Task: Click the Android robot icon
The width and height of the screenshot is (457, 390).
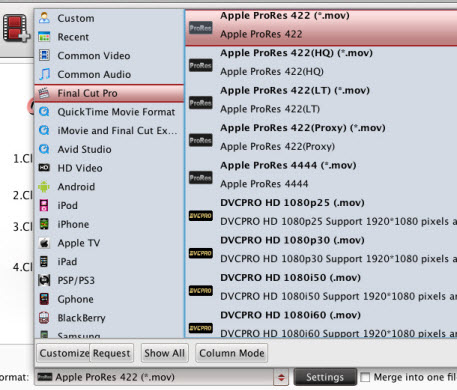Action: pyautogui.click(x=44, y=187)
